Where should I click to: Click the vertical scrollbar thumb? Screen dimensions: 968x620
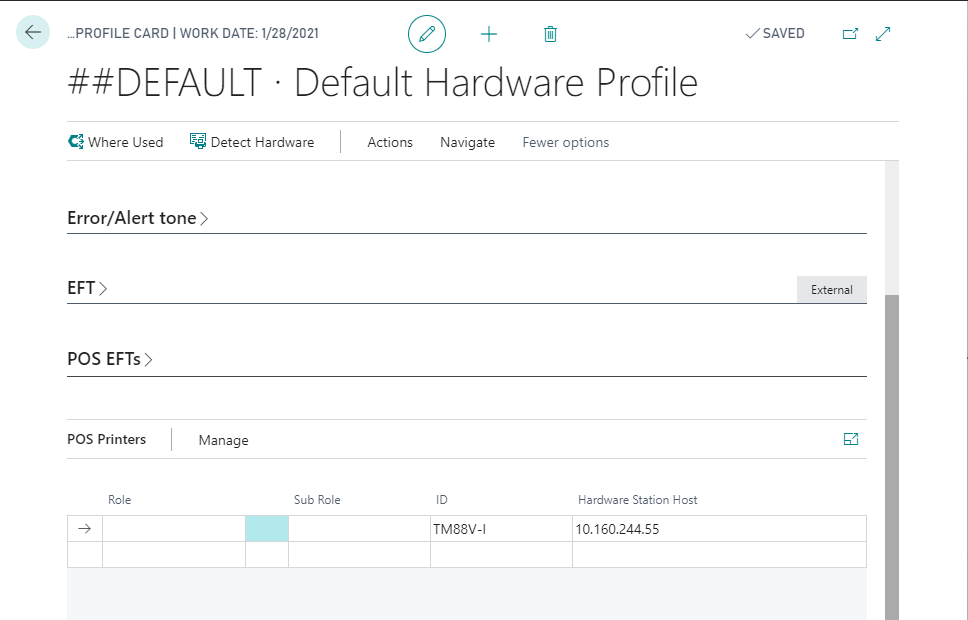[x=892, y=450]
